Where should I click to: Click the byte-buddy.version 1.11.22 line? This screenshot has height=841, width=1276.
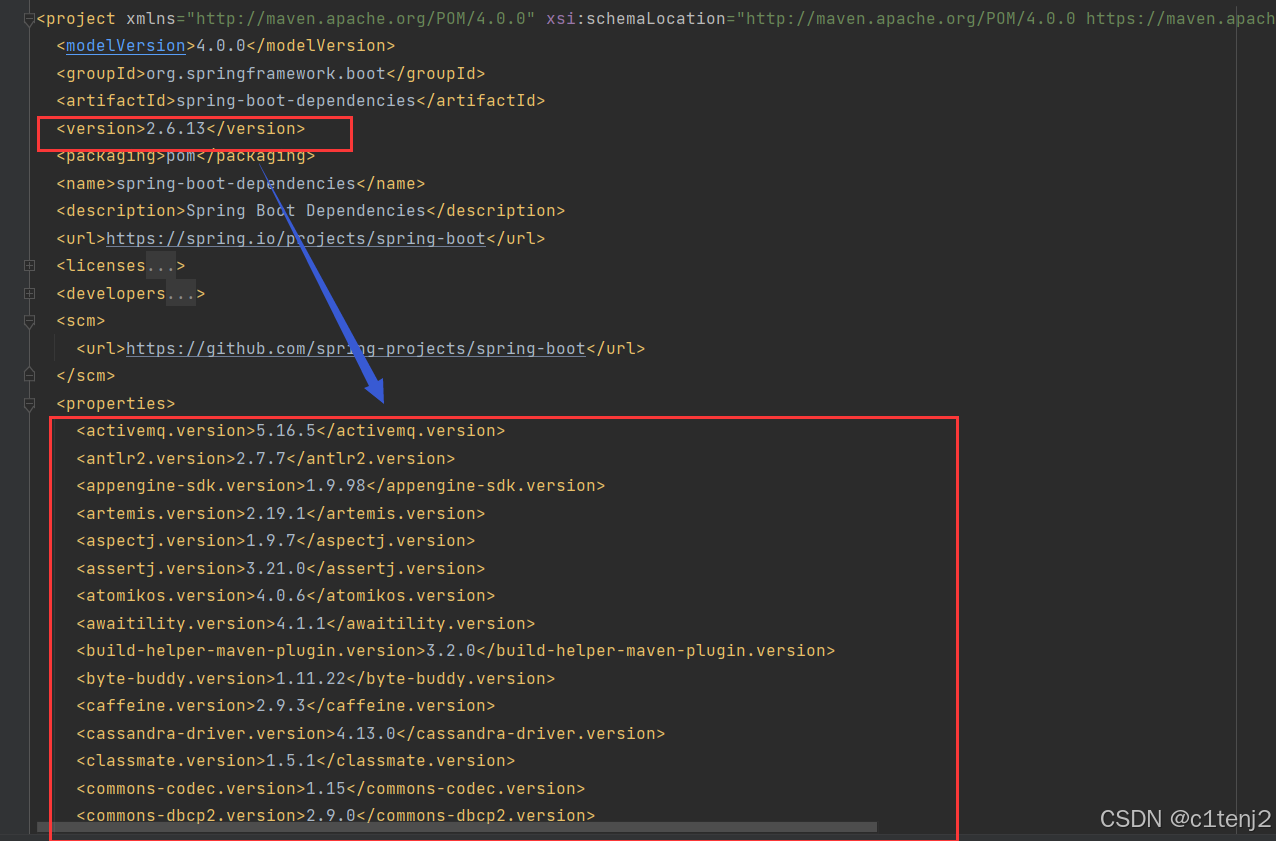(x=316, y=679)
